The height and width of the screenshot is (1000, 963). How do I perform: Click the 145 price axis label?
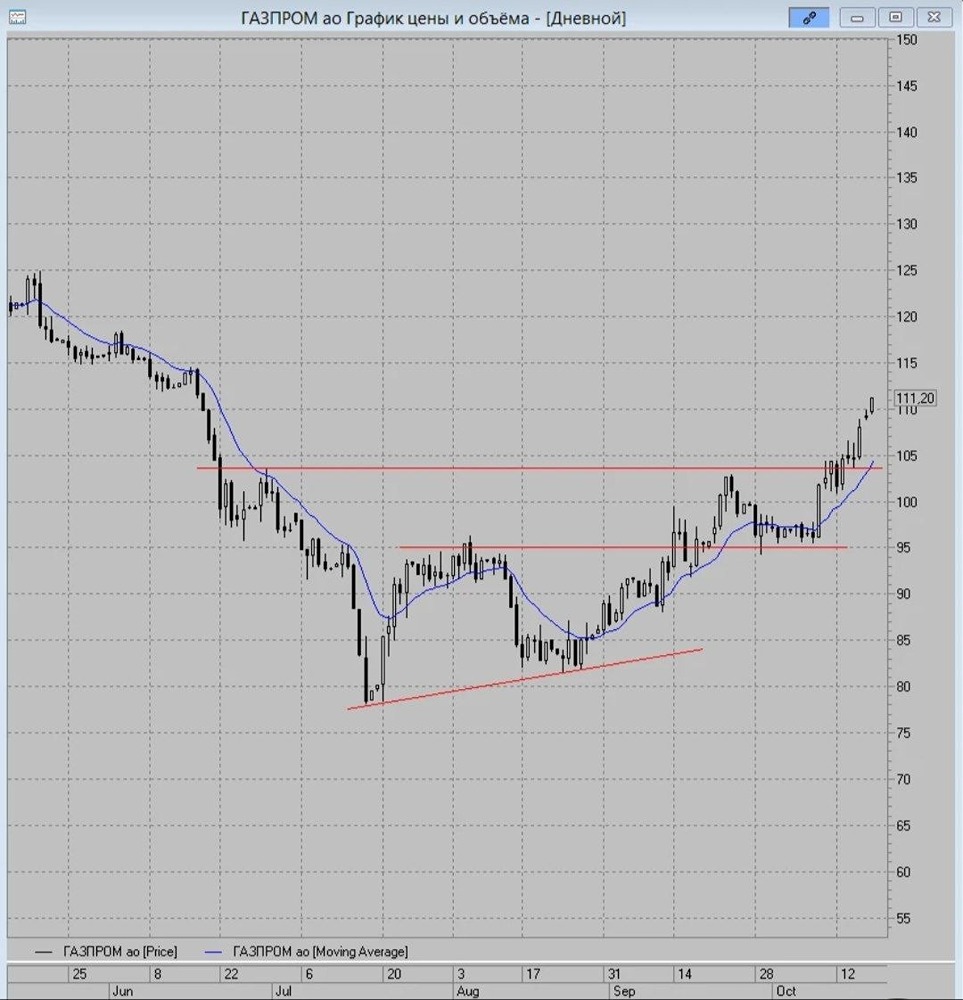pos(906,86)
